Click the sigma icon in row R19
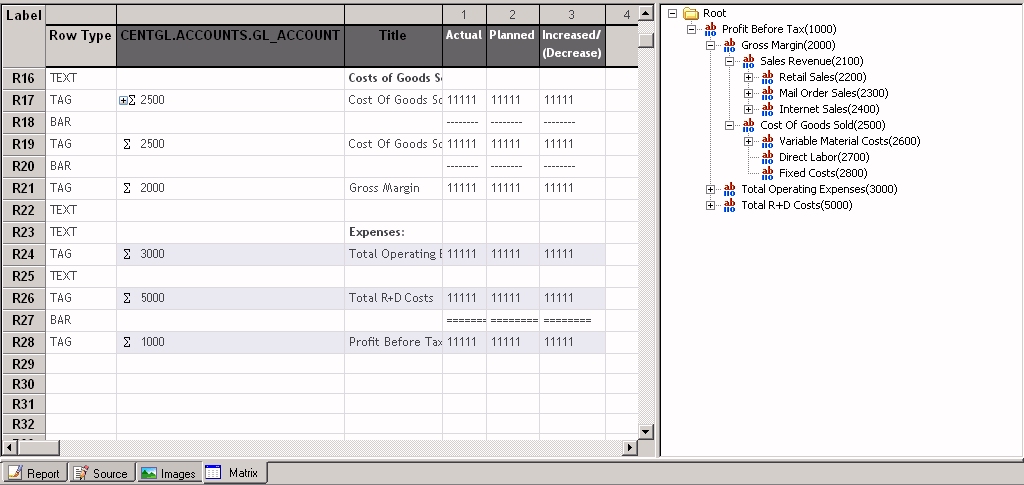This screenshot has height=485, width=1024. (x=127, y=144)
